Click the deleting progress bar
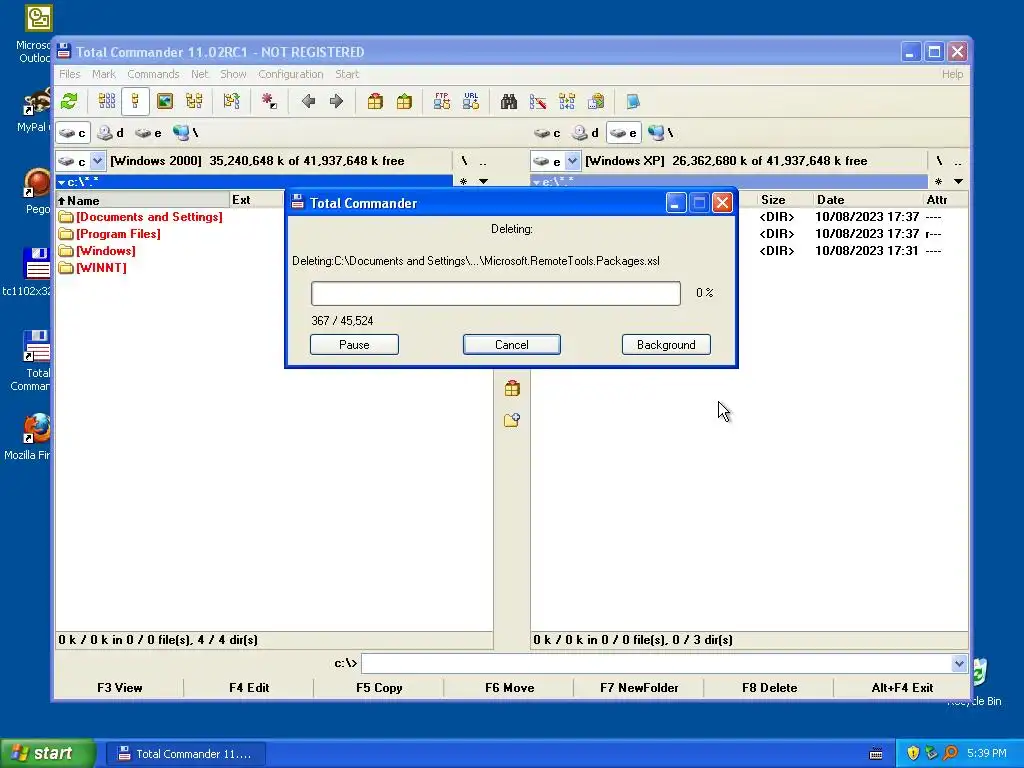This screenshot has width=1024, height=768. pos(496,293)
